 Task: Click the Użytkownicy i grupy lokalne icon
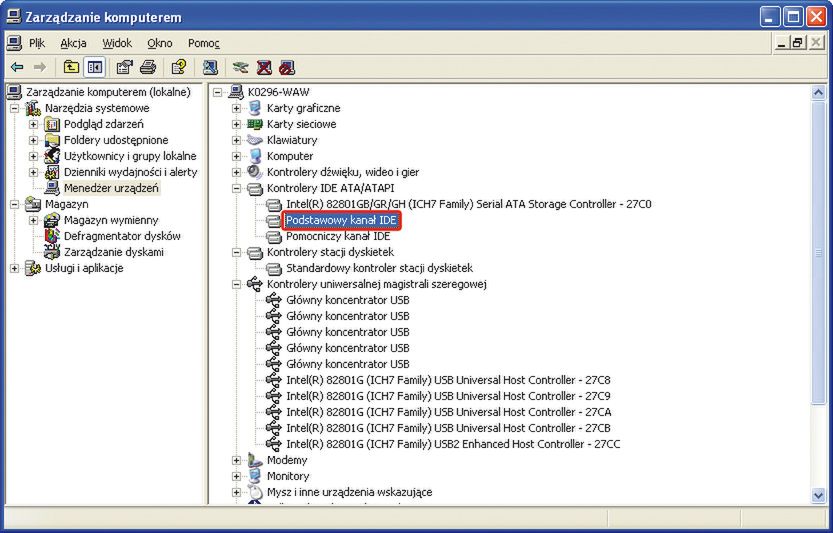[52, 156]
